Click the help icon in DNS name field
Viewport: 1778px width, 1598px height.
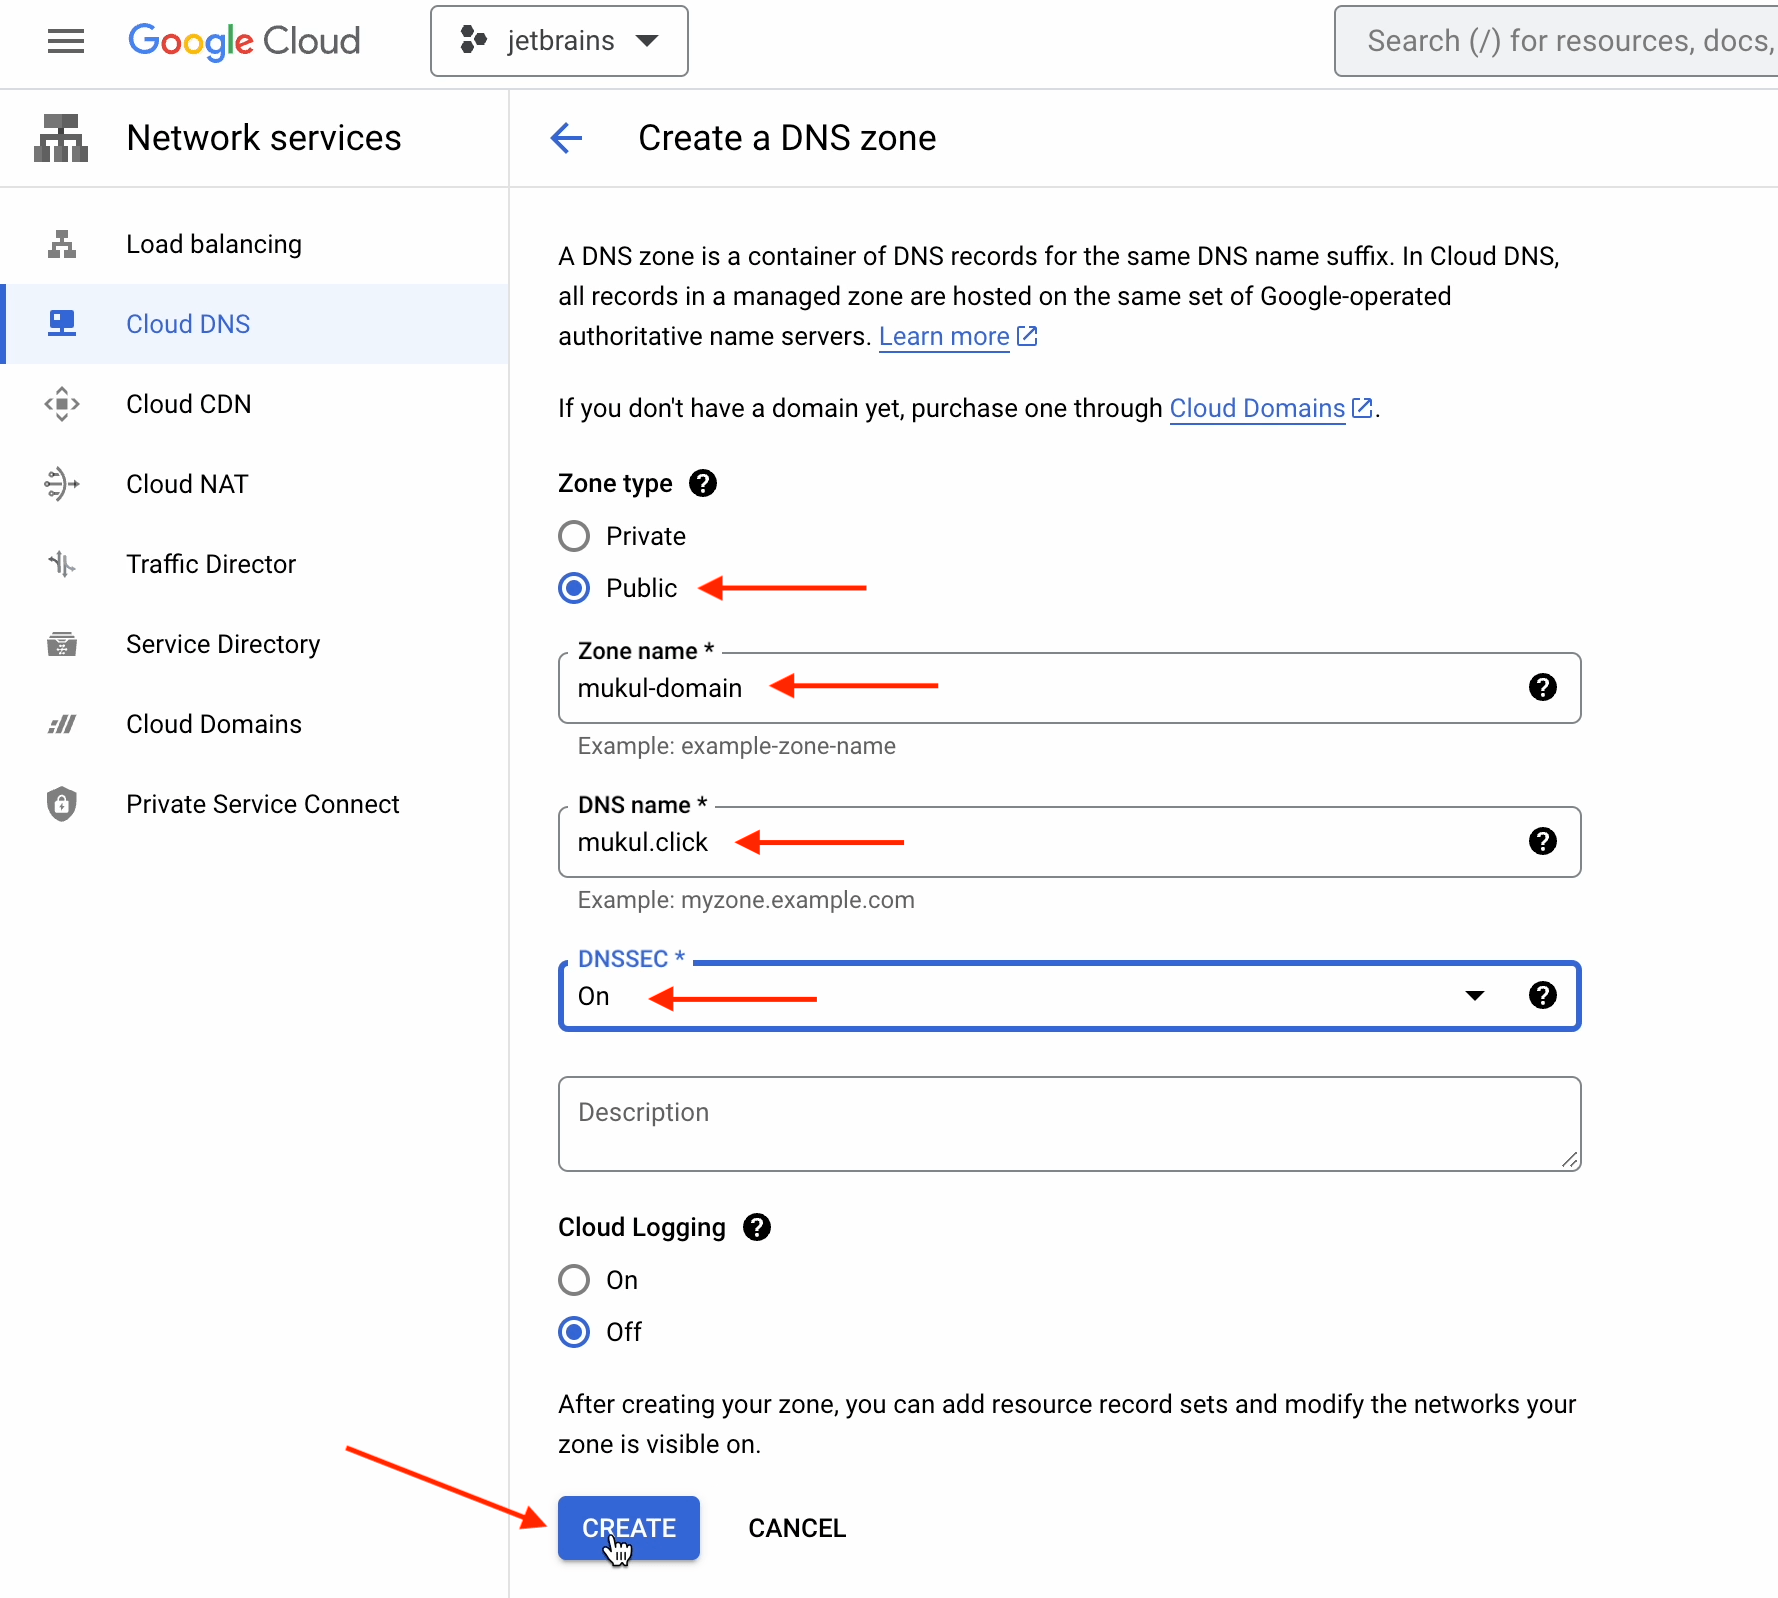1542,842
